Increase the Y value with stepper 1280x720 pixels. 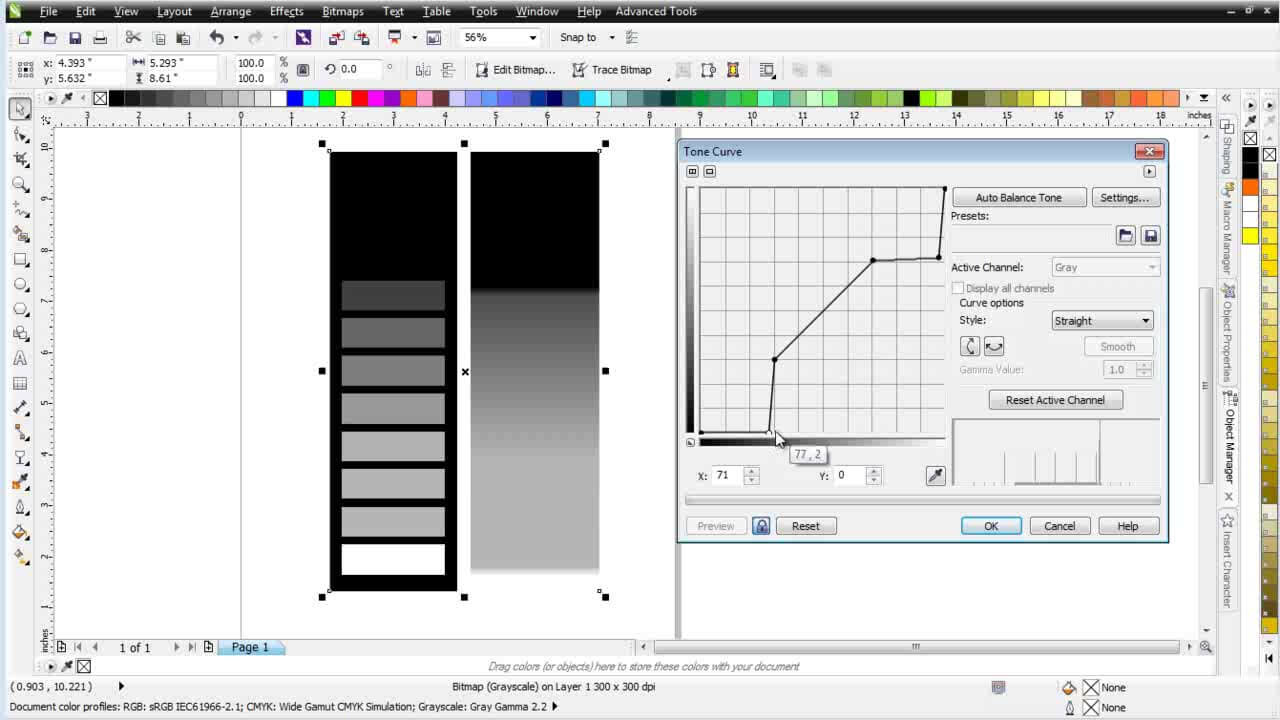click(x=874, y=471)
